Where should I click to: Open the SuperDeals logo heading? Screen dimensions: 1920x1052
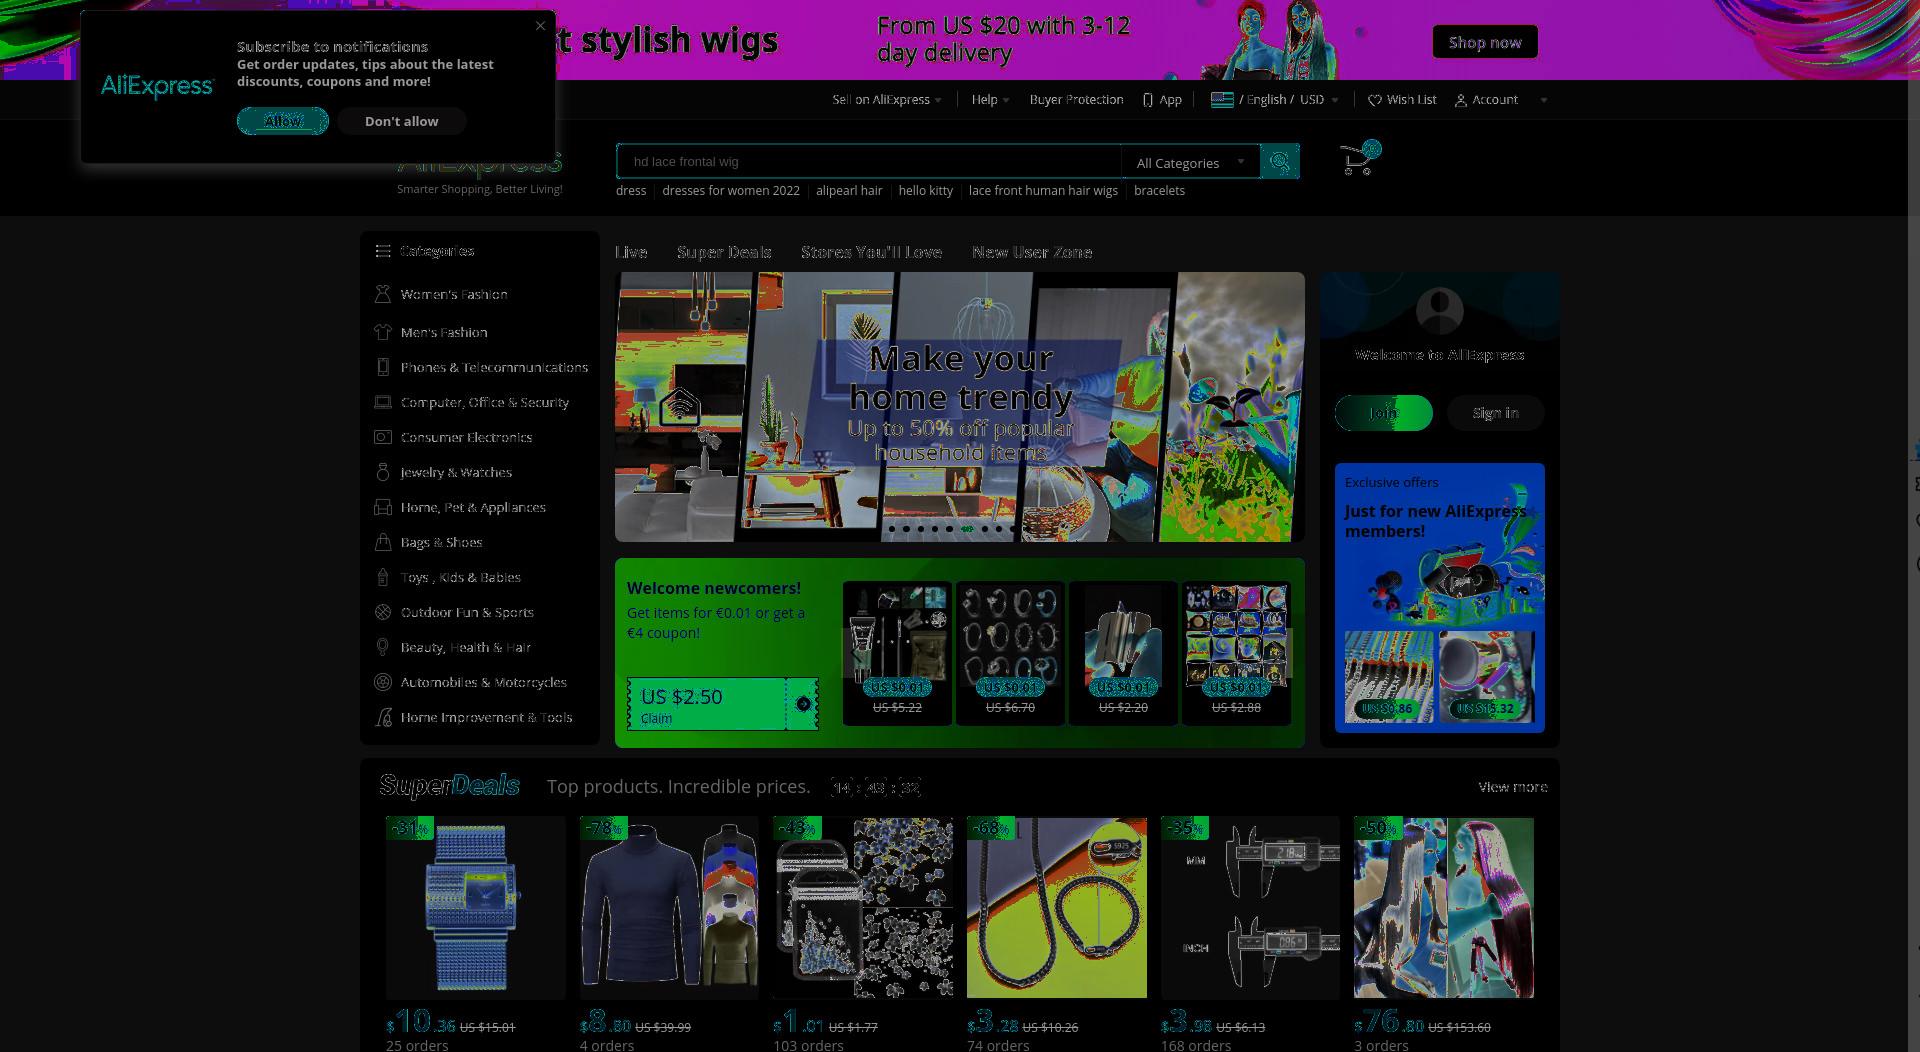pyautogui.click(x=449, y=786)
